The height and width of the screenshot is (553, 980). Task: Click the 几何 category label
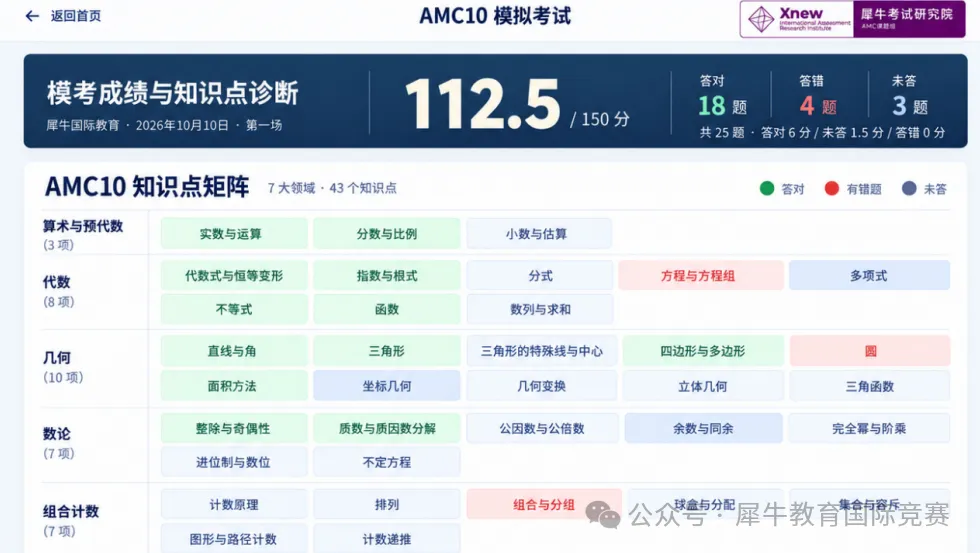56,358
